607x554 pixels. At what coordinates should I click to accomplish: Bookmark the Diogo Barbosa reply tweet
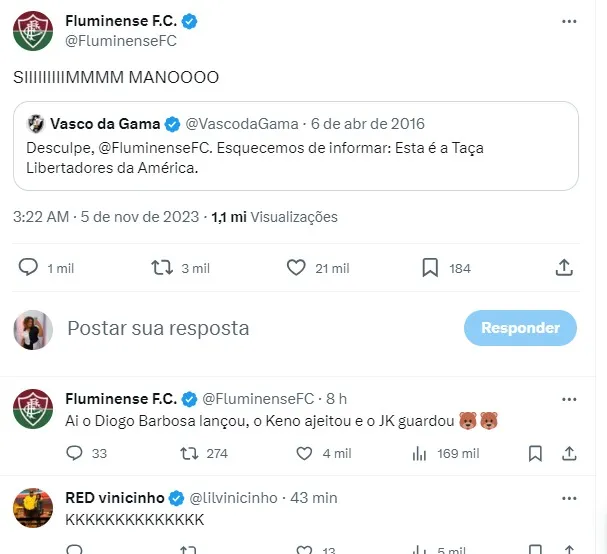[536, 453]
